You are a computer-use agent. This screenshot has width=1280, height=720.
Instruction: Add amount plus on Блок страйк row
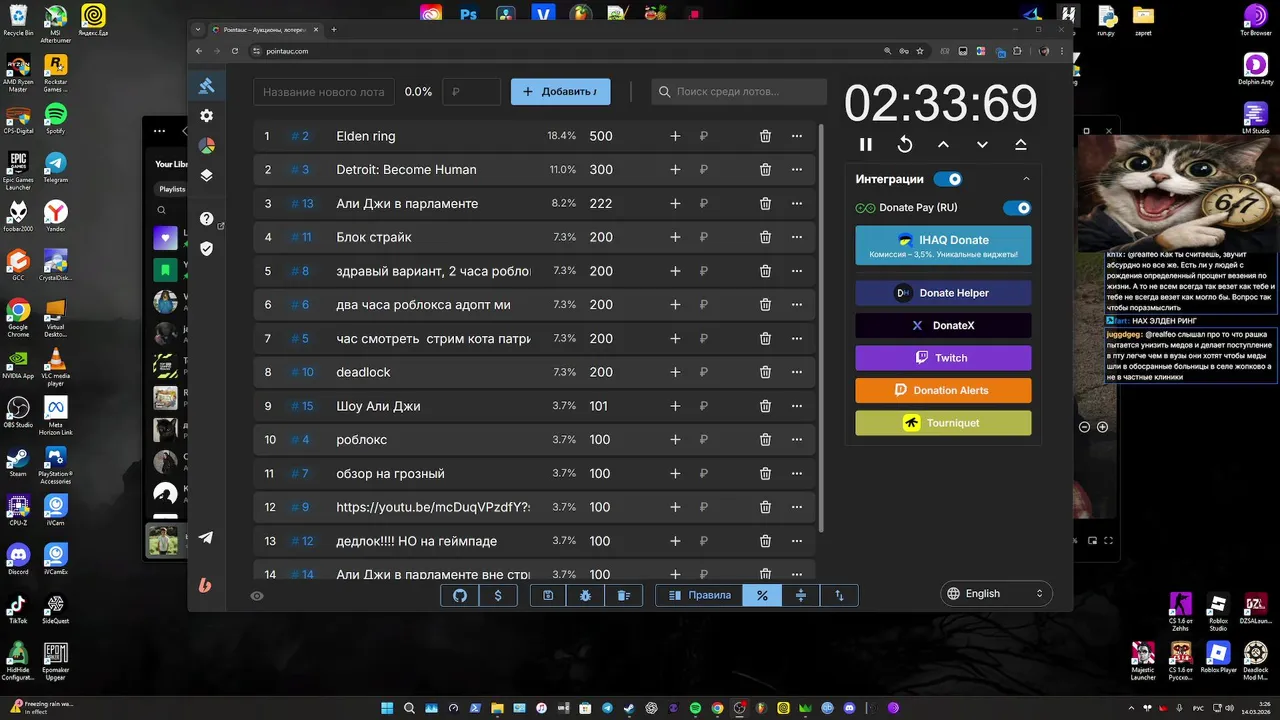tap(675, 237)
